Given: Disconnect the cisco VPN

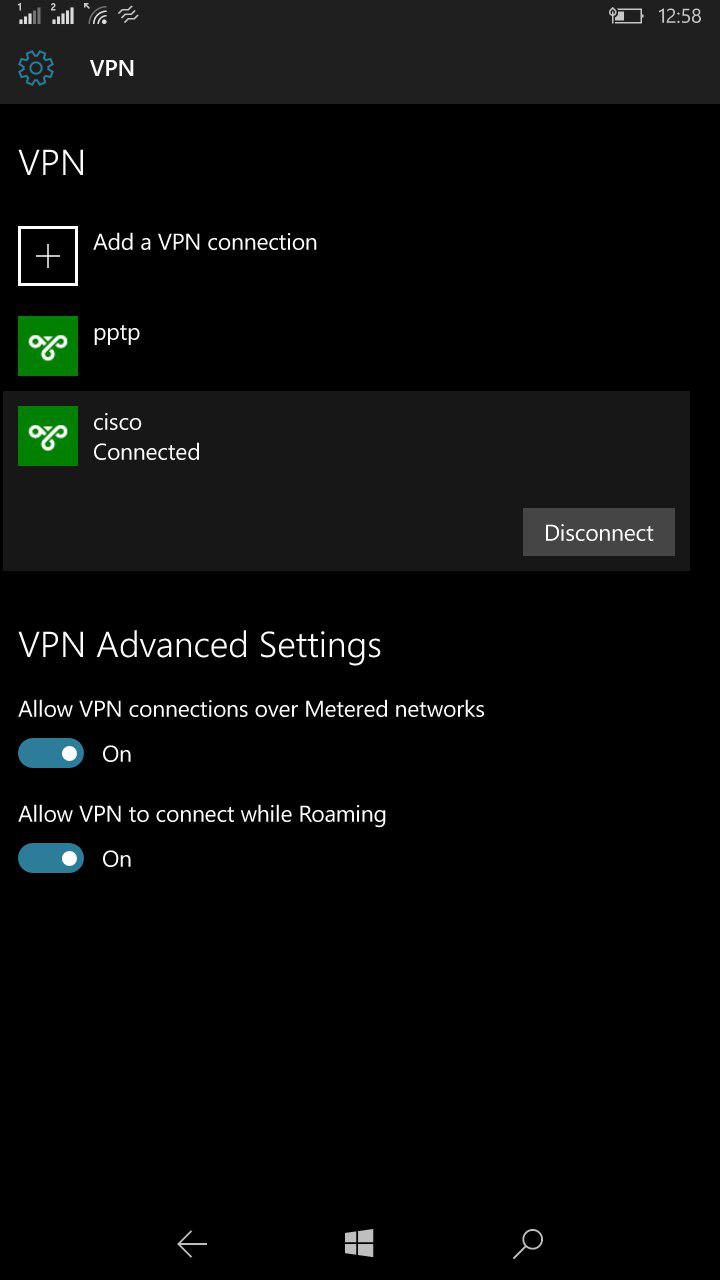Looking at the screenshot, I should 598,532.
